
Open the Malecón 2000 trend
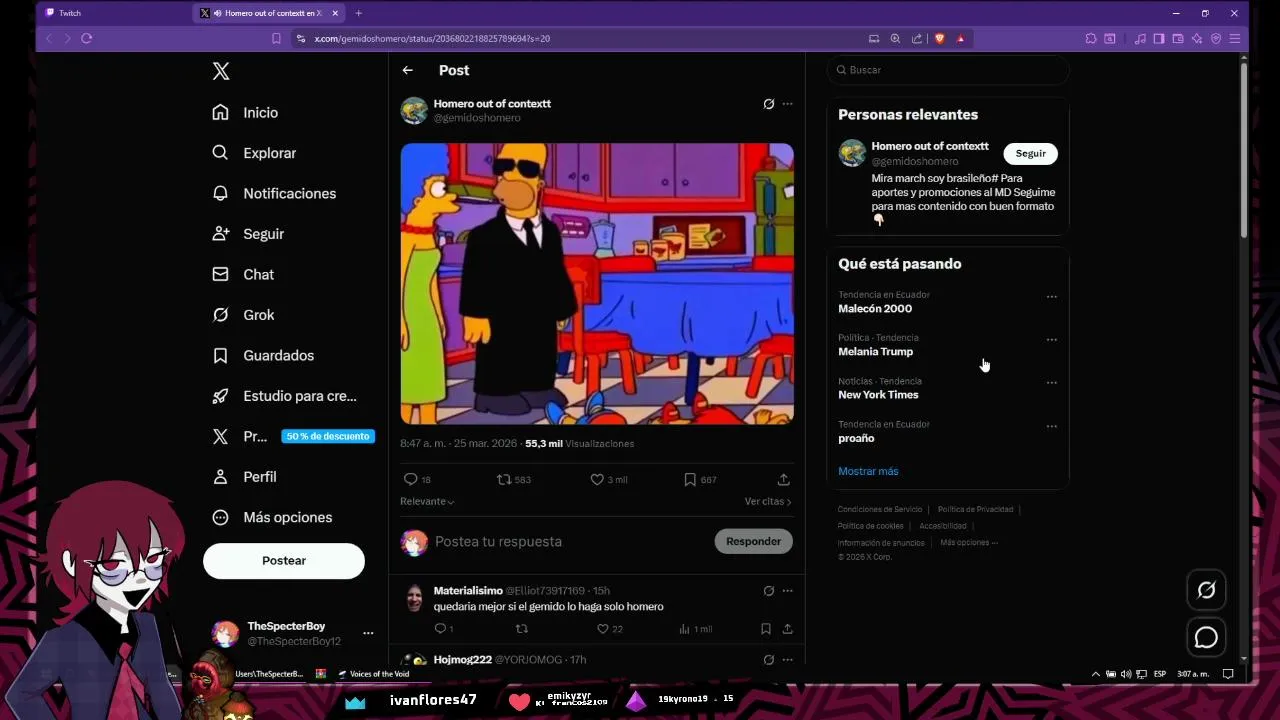click(x=875, y=309)
